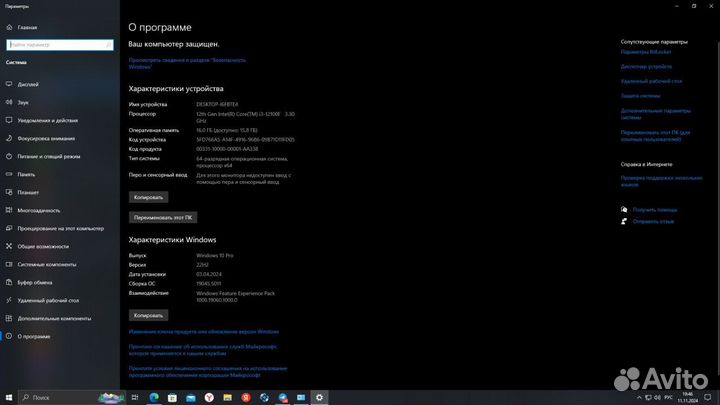This screenshot has height=405, width=720.
Task: Click the Дополнительные компоненты icon
Action: click(9, 318)
